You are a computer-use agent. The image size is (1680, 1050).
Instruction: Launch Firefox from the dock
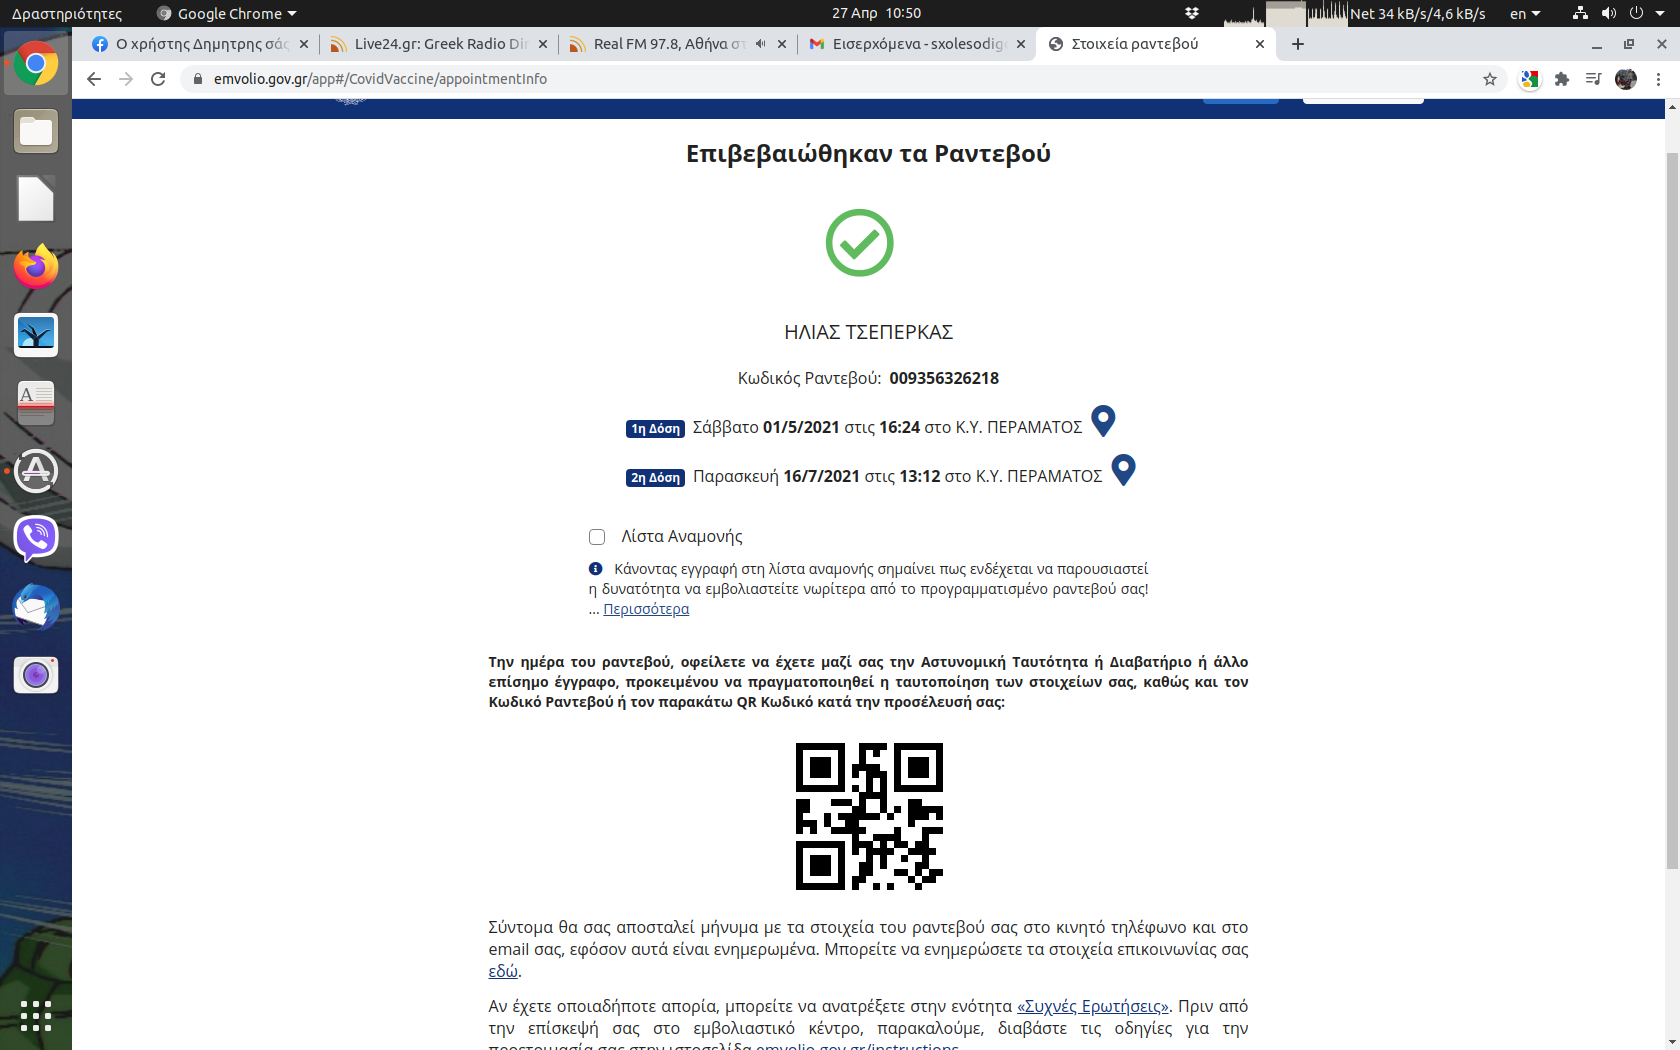[36, 267]
